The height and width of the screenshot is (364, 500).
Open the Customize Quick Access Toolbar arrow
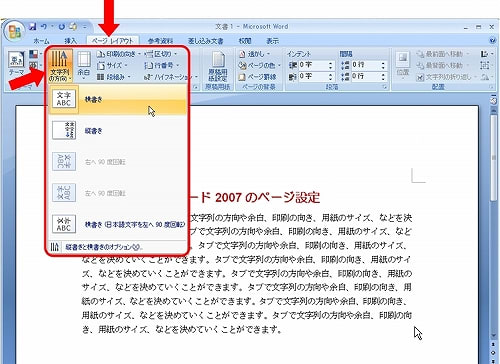pos(85,27)
